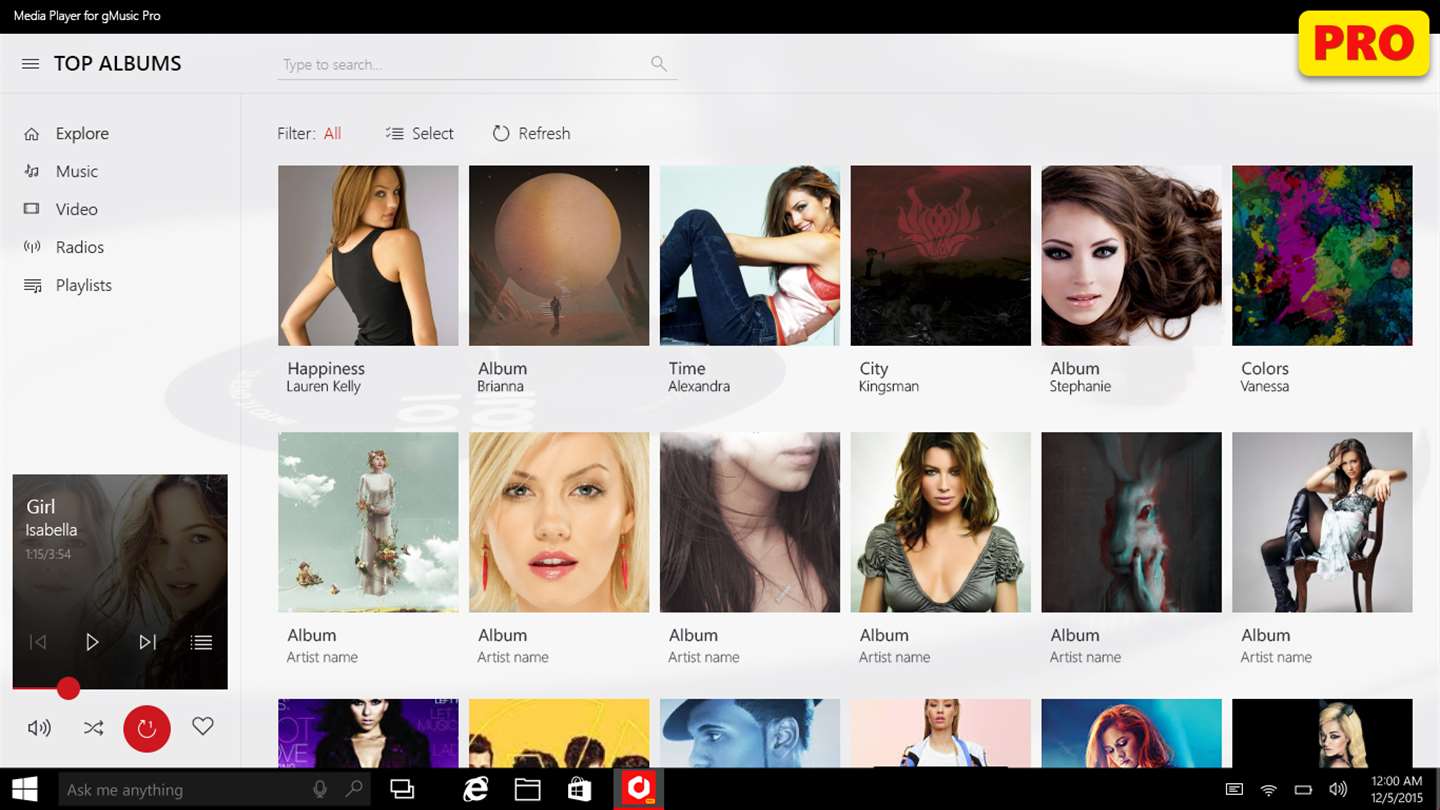Go to Explore section

coord(82,134)
